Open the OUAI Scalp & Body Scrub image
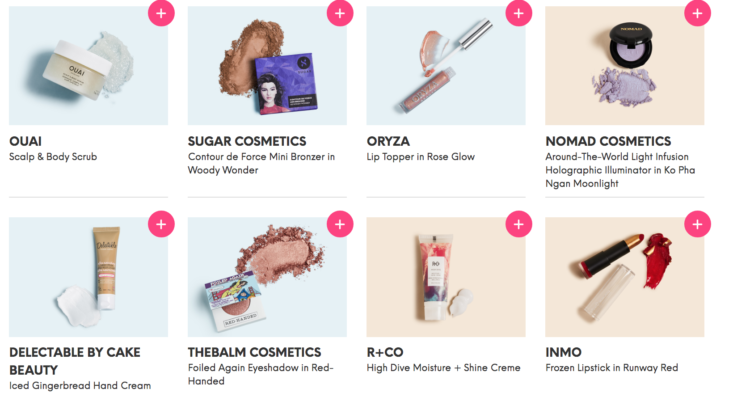 pos(88,65)
